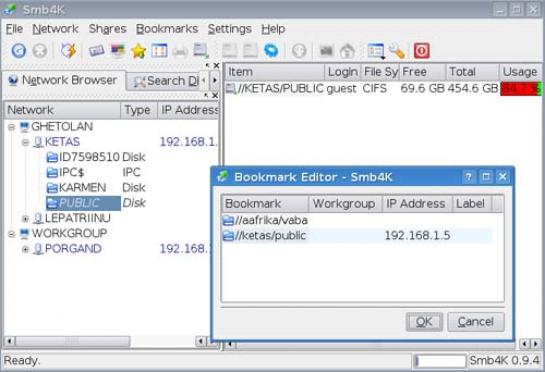The height and width of the screenshot is (372, 545).
Task: Expand the PORGAND host node
Action: point(25,249)
